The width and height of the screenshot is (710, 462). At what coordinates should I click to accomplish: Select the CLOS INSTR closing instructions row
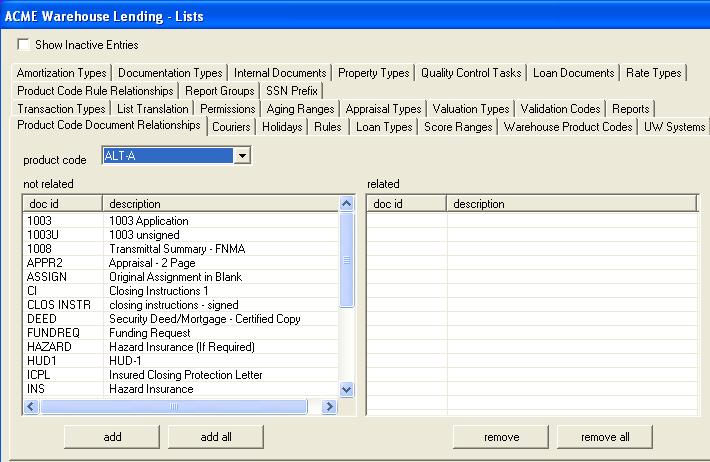pyautogui.click(x=181, y=305)
